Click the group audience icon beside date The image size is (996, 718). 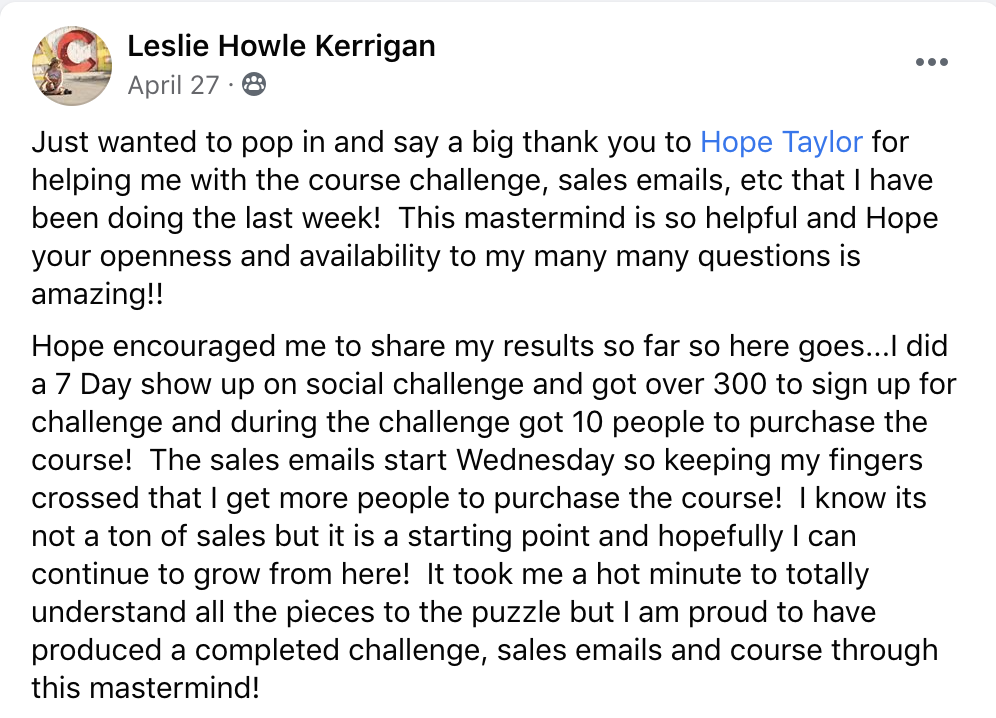click(x=254, y=85)
